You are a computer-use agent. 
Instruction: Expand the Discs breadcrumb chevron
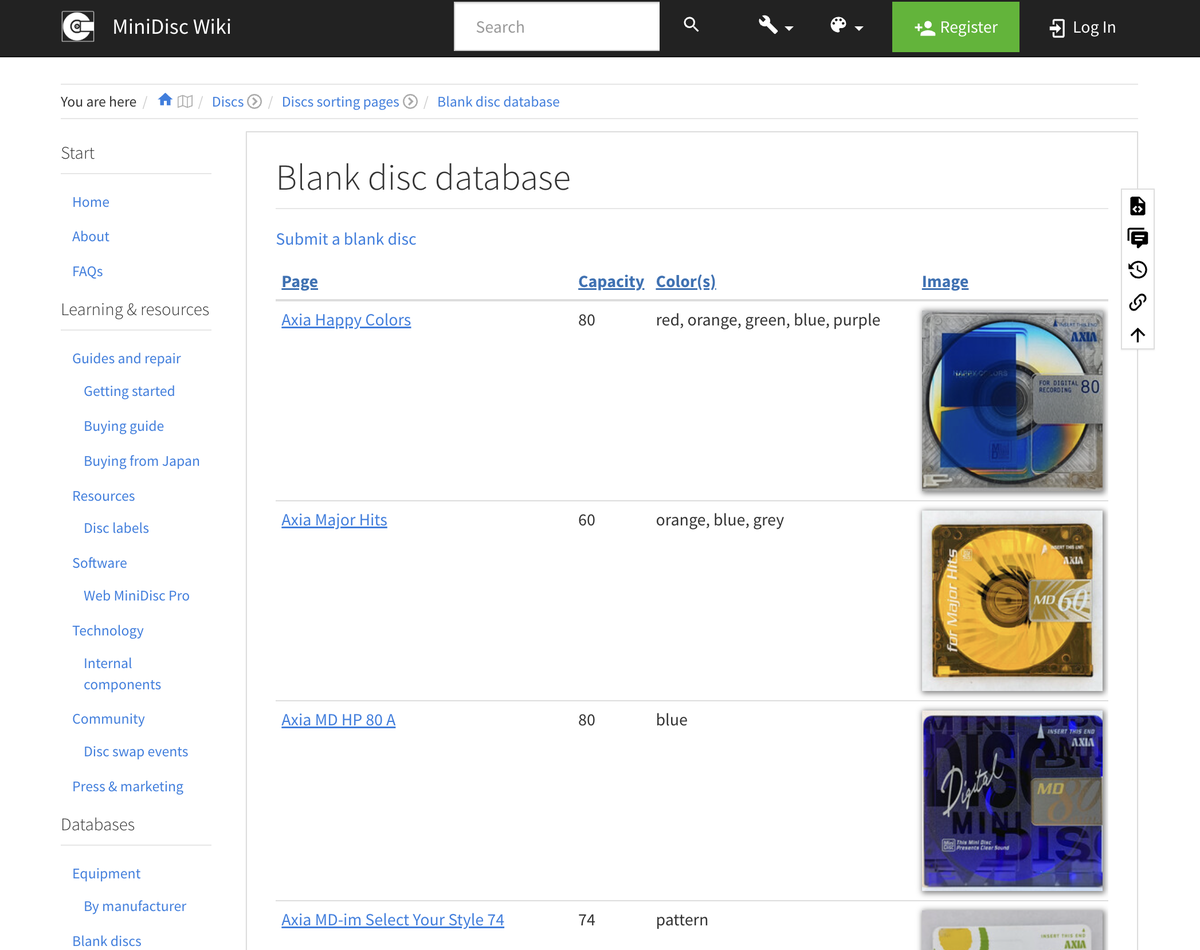(x=255, y=101)
